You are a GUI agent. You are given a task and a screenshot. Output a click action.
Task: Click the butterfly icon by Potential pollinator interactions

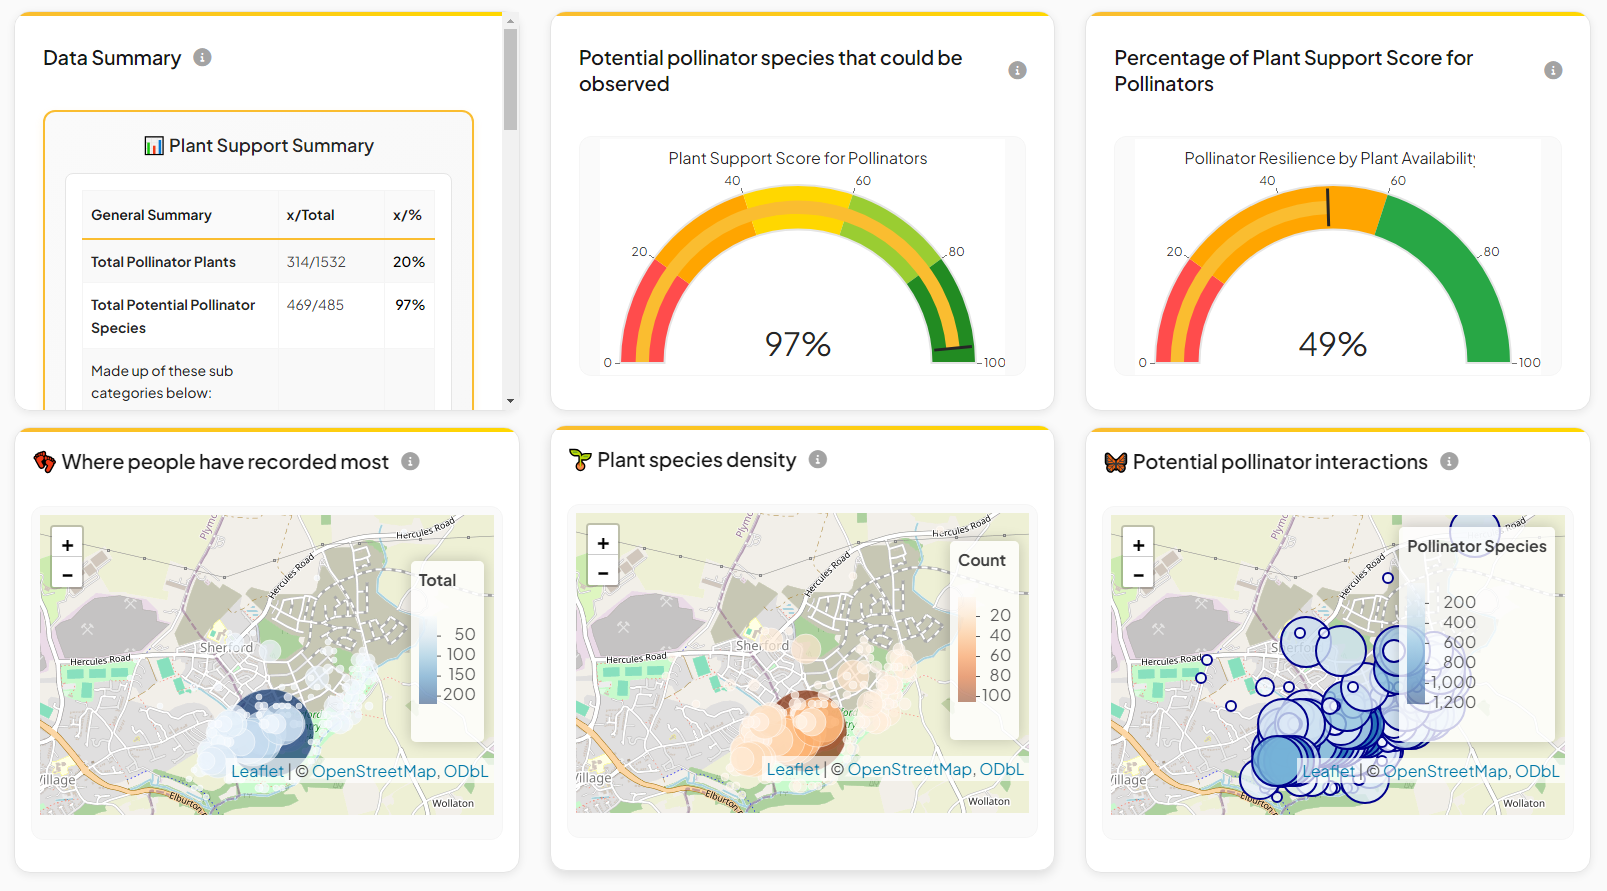coord(1115,462)
